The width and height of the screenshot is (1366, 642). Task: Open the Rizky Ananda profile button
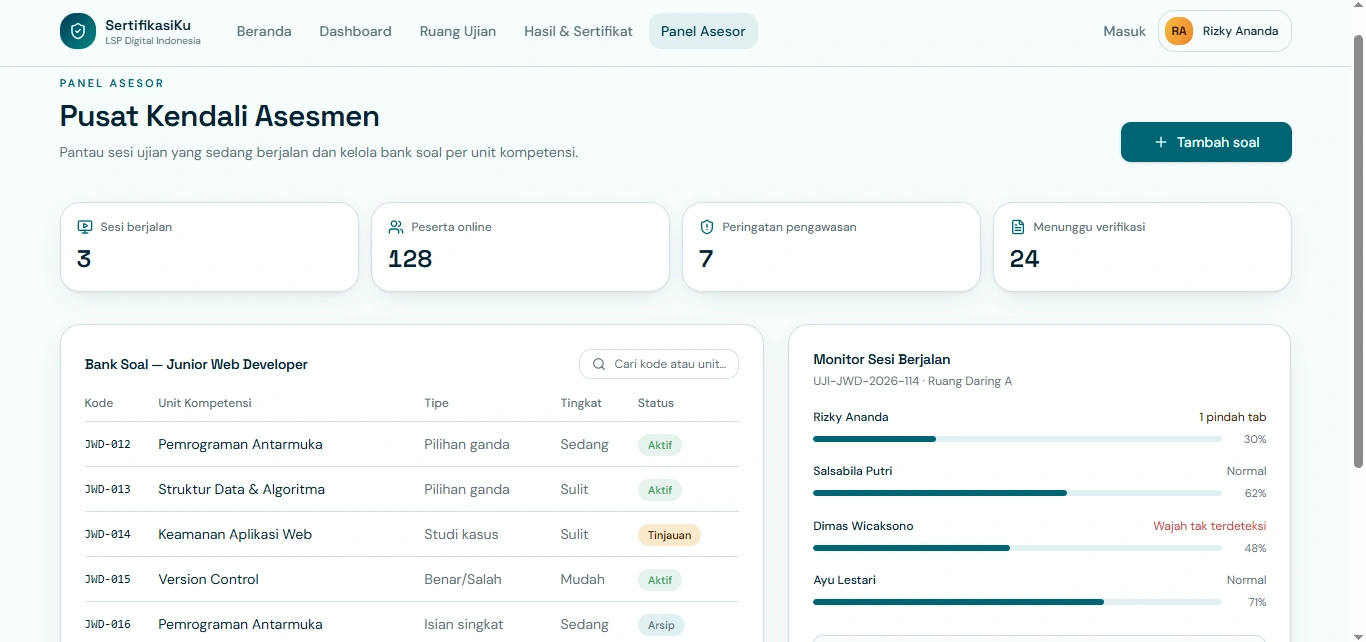(x=1225, y=31)
